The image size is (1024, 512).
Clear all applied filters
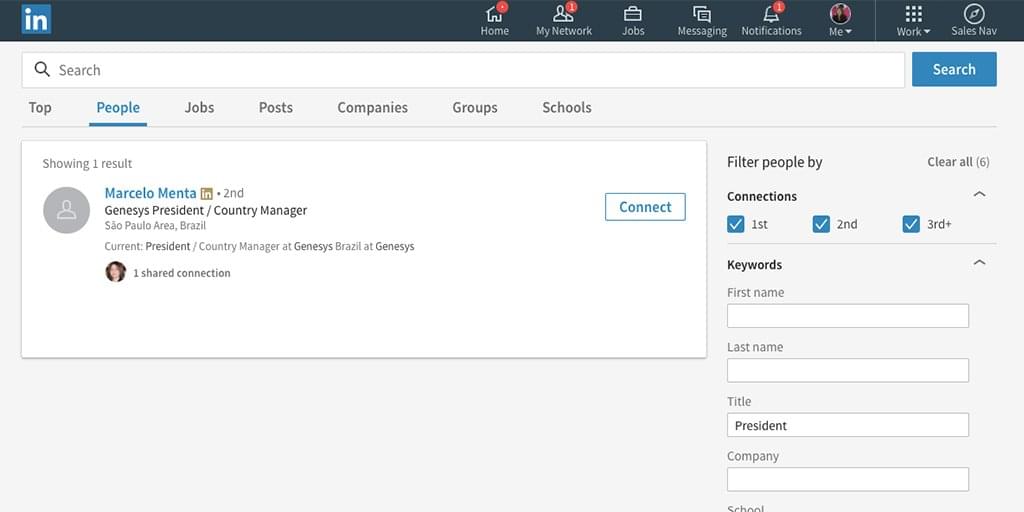tap(957, 162)
